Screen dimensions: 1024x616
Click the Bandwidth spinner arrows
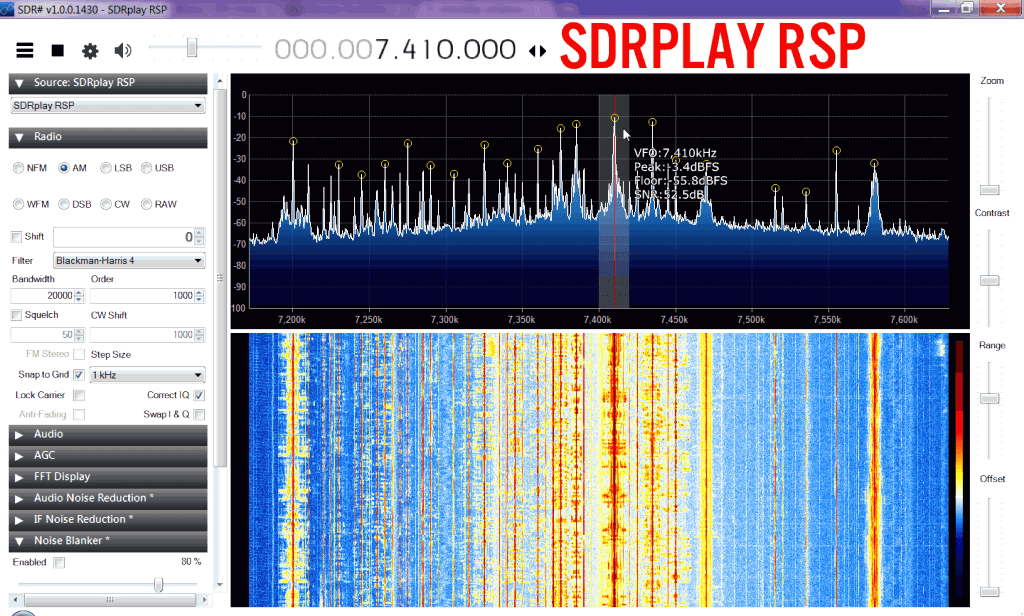80,296
